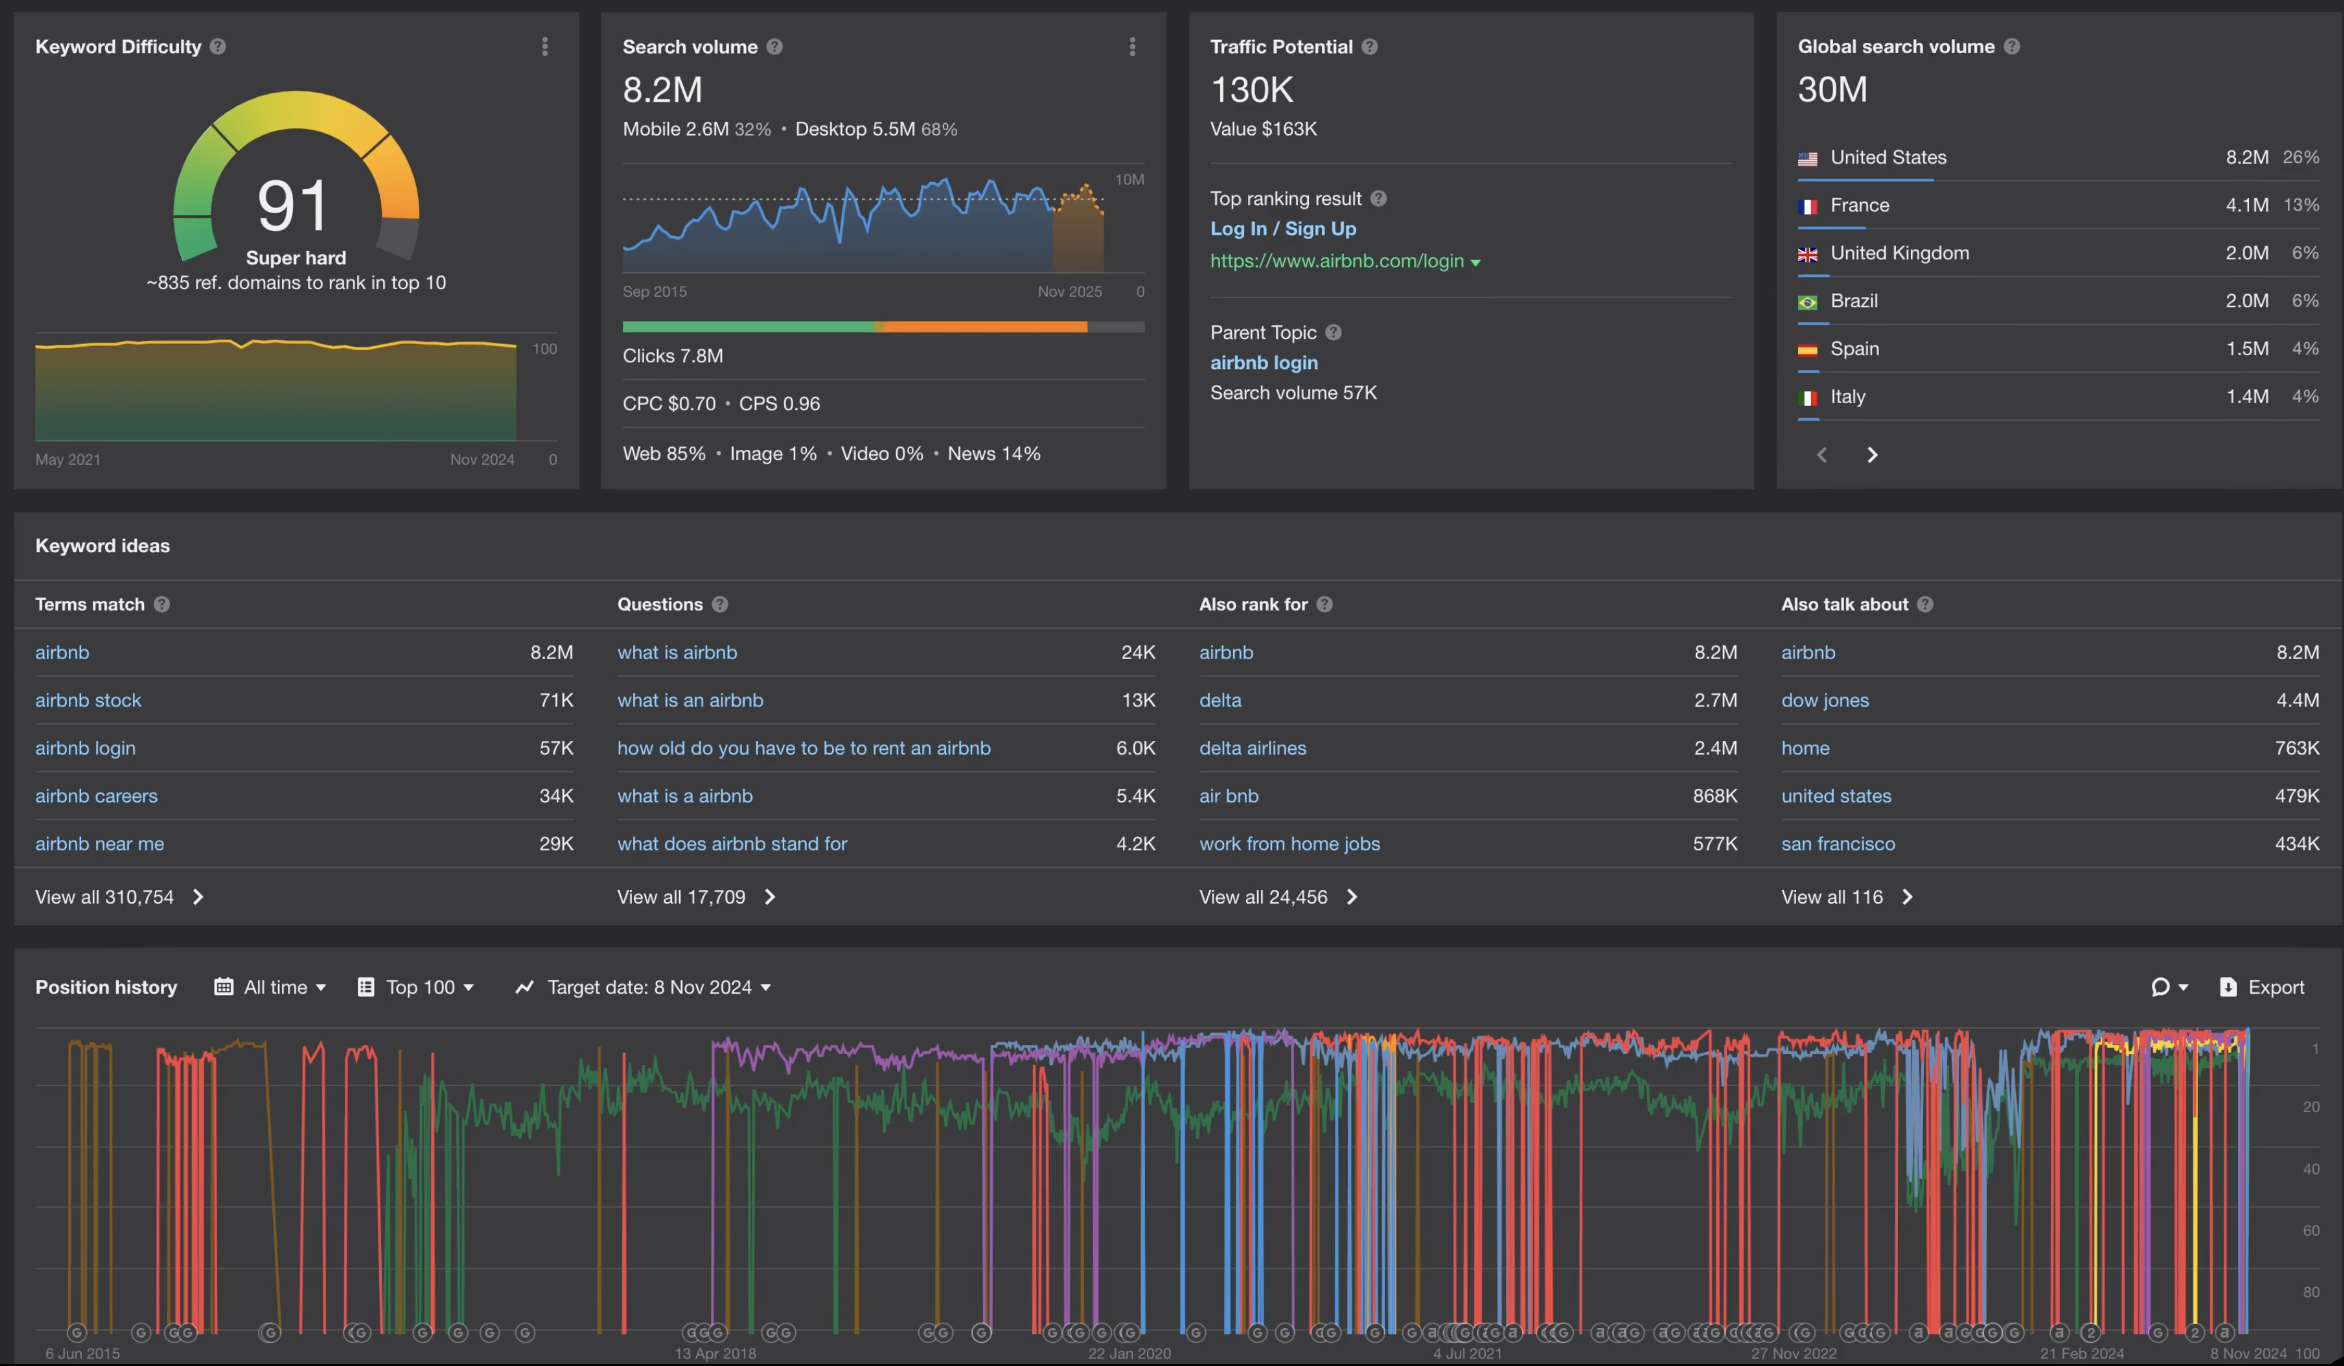Open san francisco keyword
2344x1366 pixels.
point(1838,844)
